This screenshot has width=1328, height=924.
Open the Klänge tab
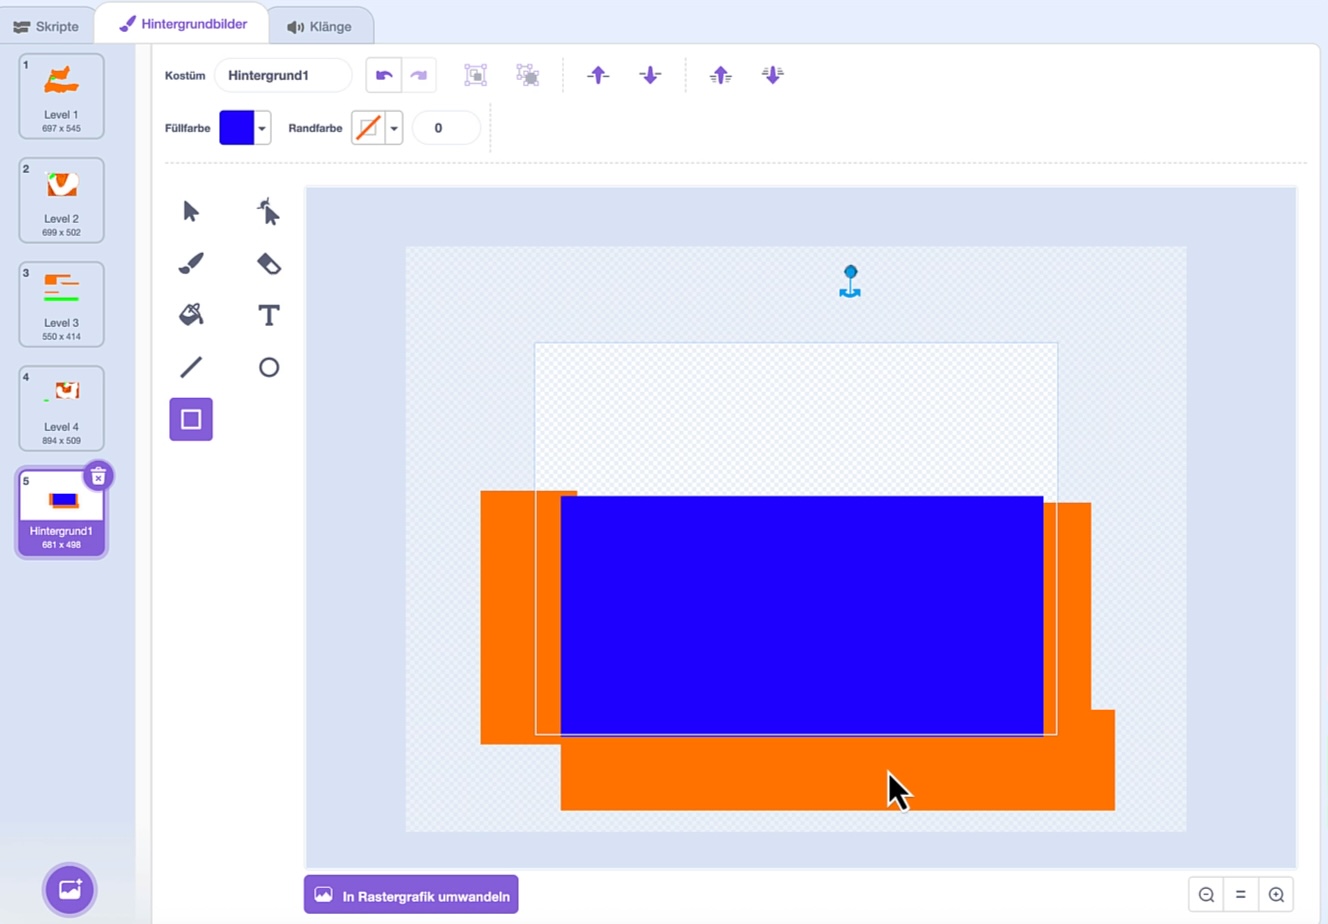pyautogui.click(x=320, y=26)
